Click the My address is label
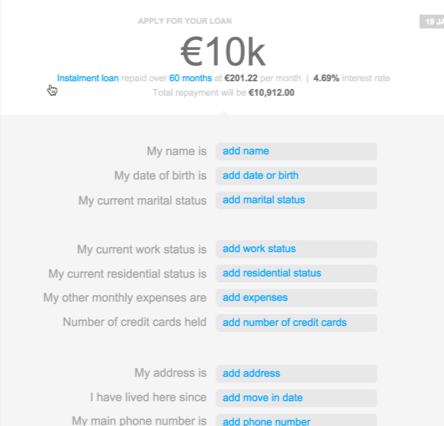Screen dimensions: 444x426 [170, 373]
